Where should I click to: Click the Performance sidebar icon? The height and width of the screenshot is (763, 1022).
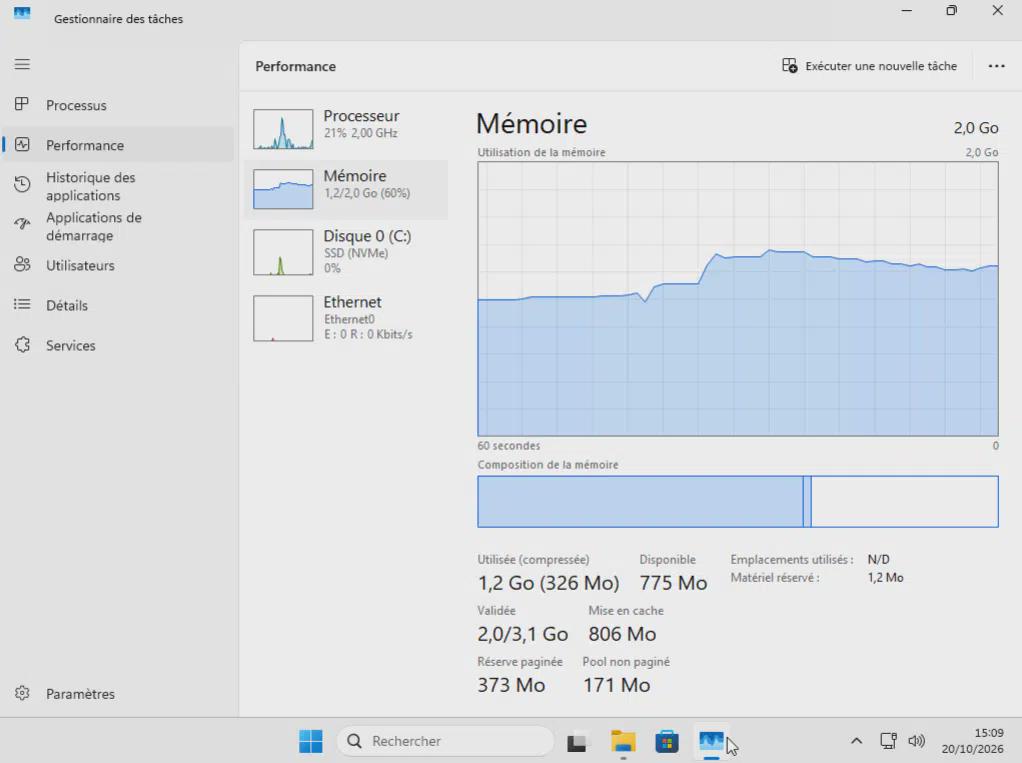(22, 145)
